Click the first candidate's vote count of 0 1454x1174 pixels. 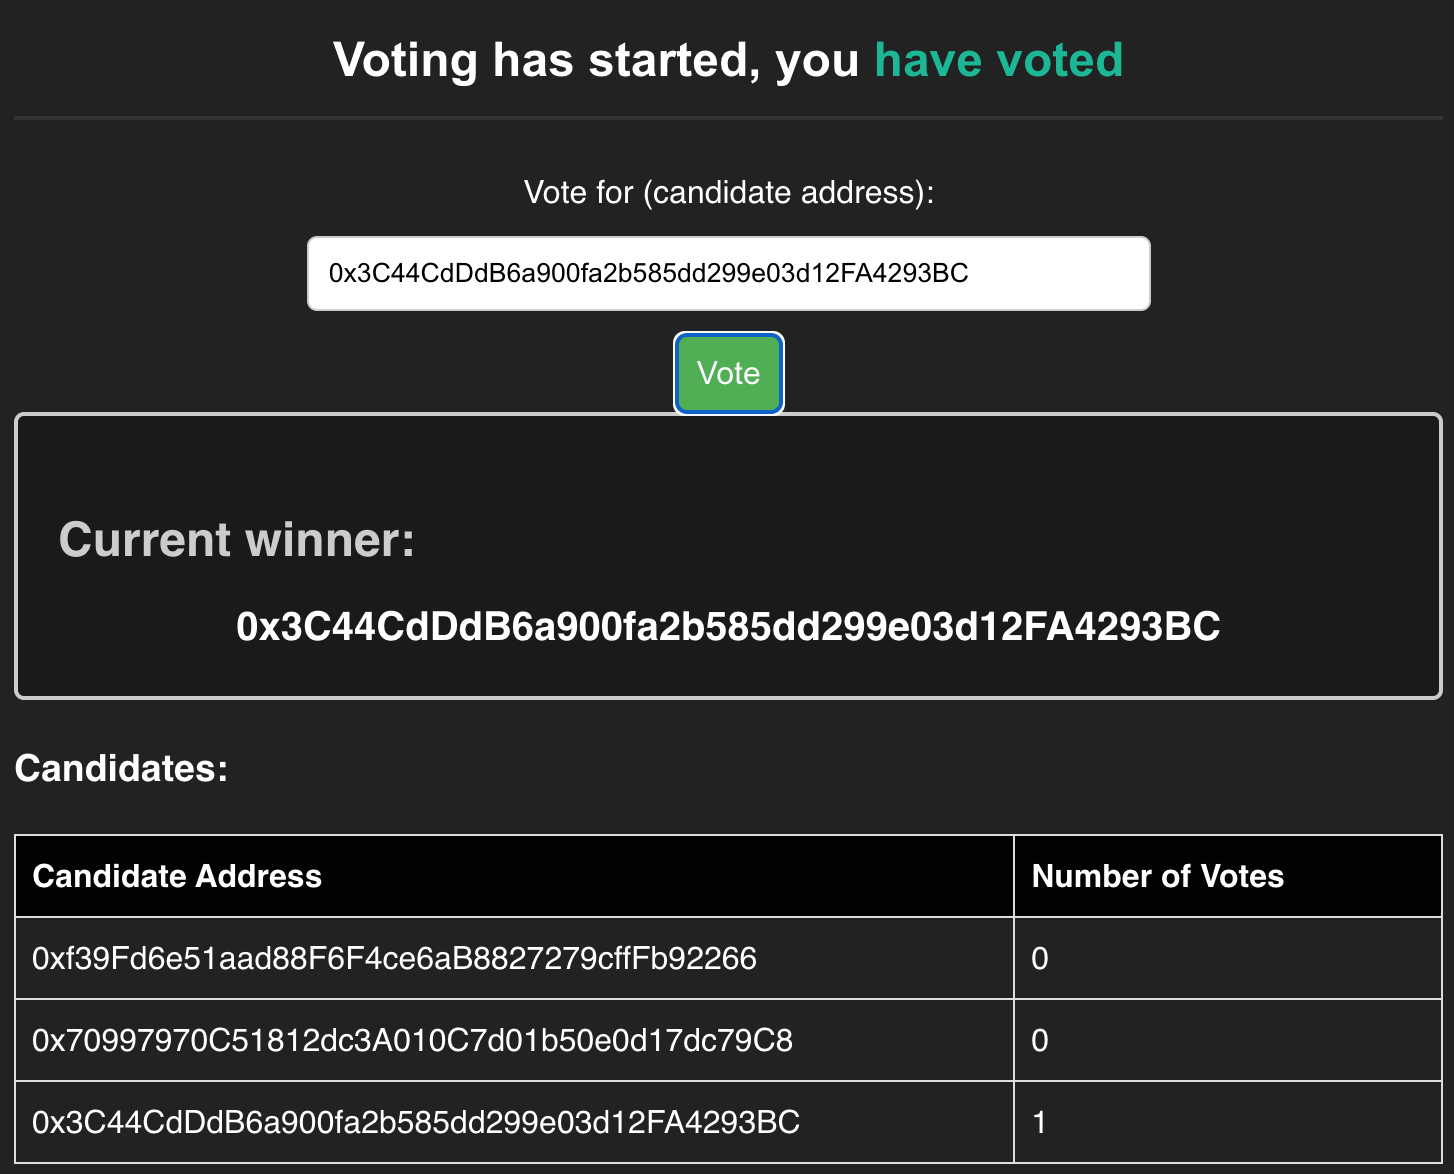(1039, 957)
